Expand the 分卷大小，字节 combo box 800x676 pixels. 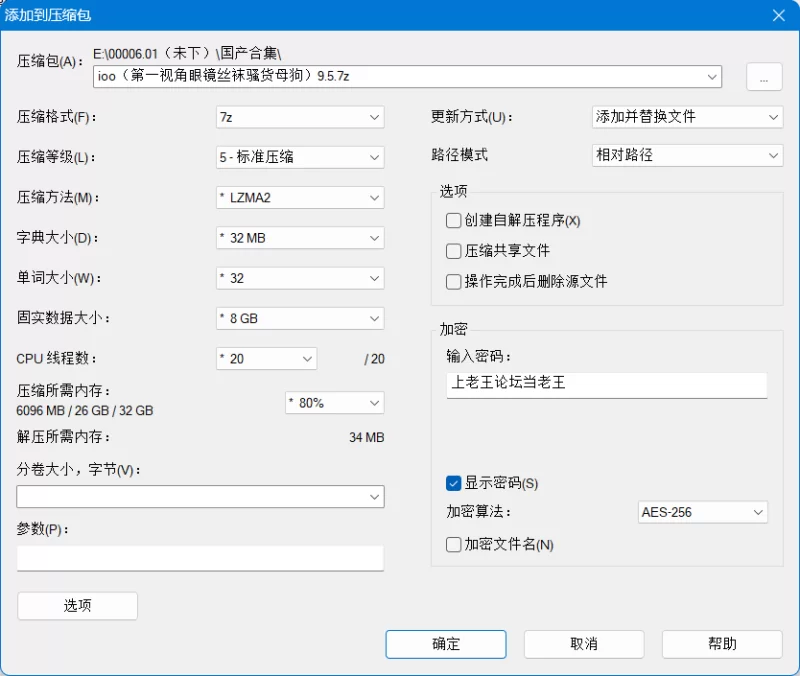point(200,496)
